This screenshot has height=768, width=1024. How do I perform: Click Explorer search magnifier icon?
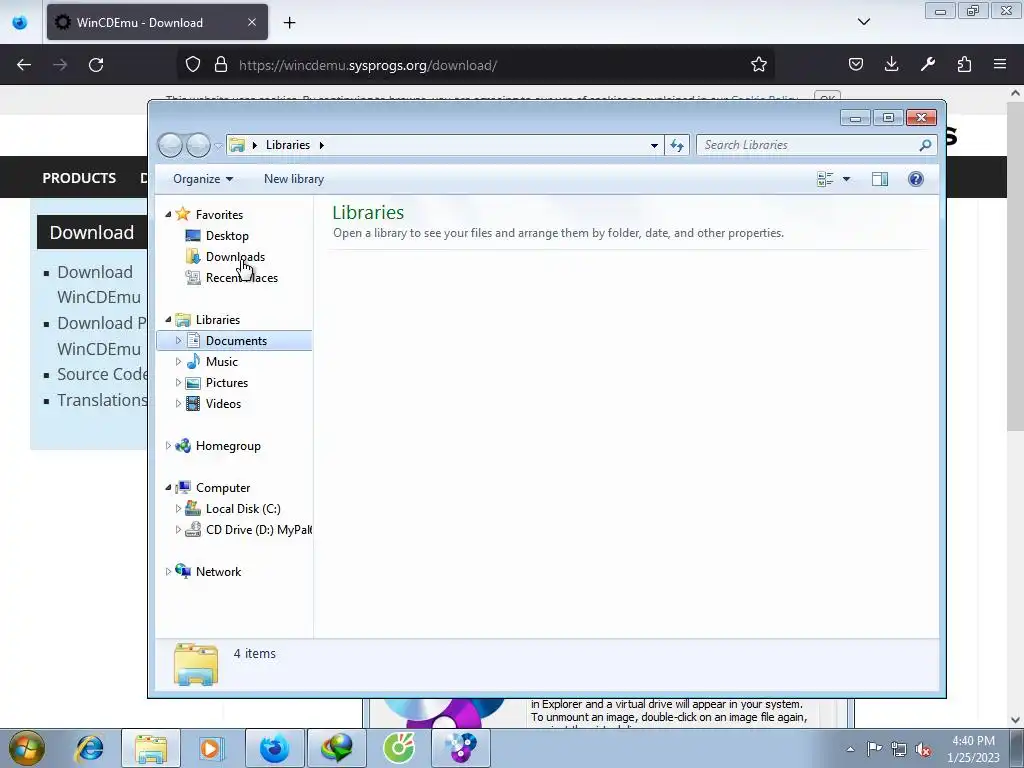point(925,145)
